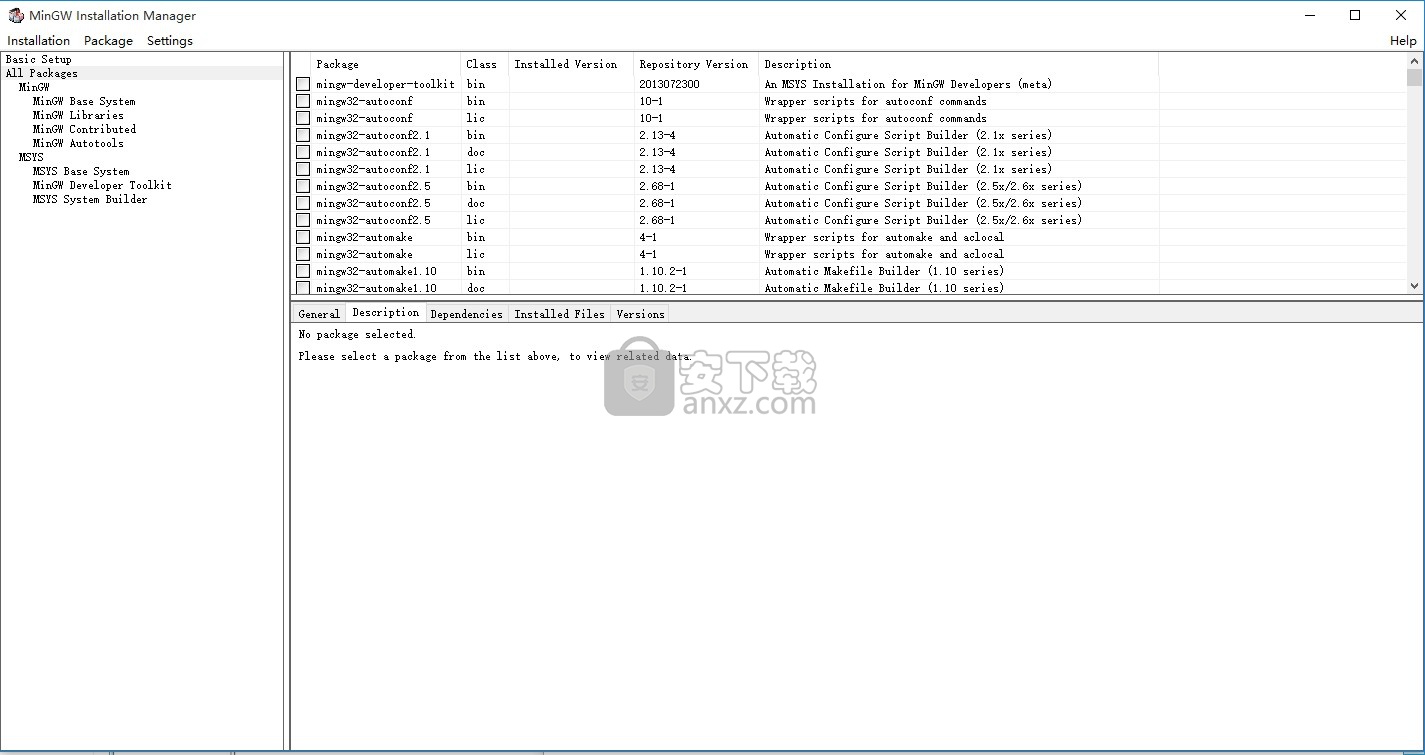The width and height of the screenshot is (1425, 755).
Task: Open the Settings menu
Action: pos(169,41)
